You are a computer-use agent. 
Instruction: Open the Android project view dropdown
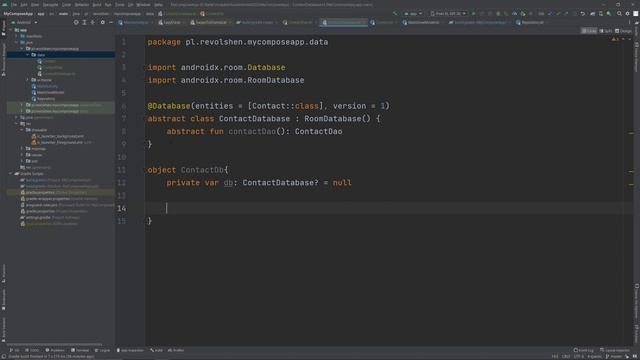click(25, 22)
